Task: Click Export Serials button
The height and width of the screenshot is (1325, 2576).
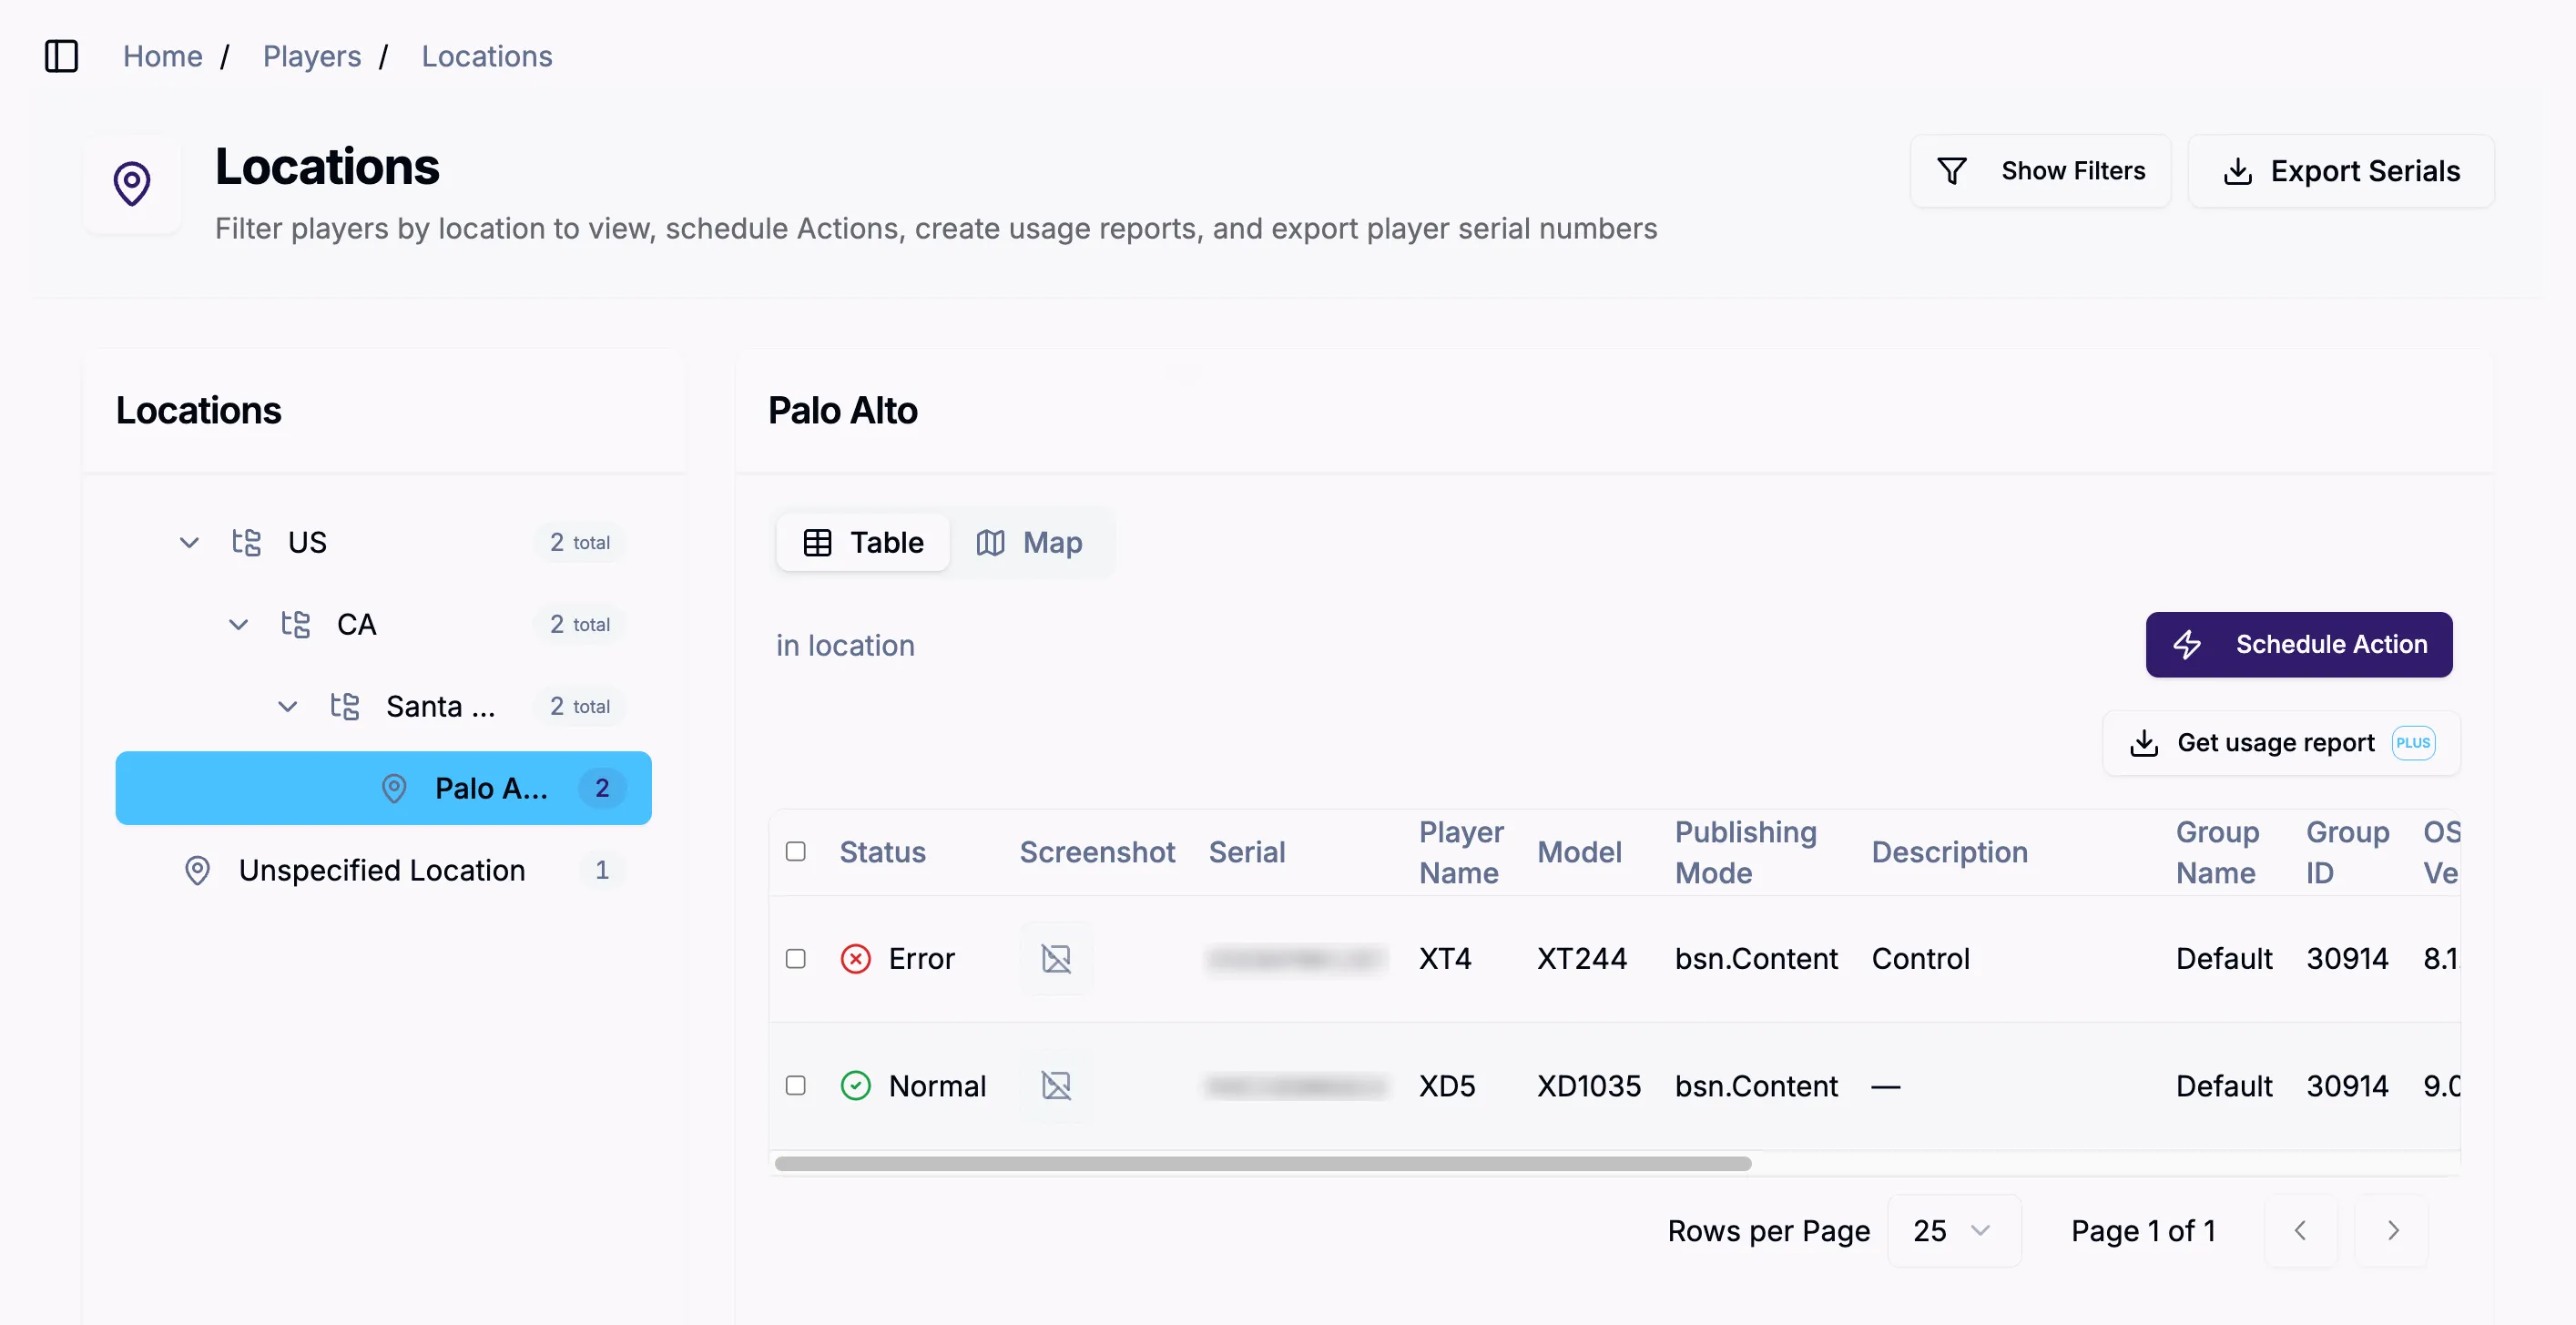Action: pyautogui.click(x=2341, y=171)
